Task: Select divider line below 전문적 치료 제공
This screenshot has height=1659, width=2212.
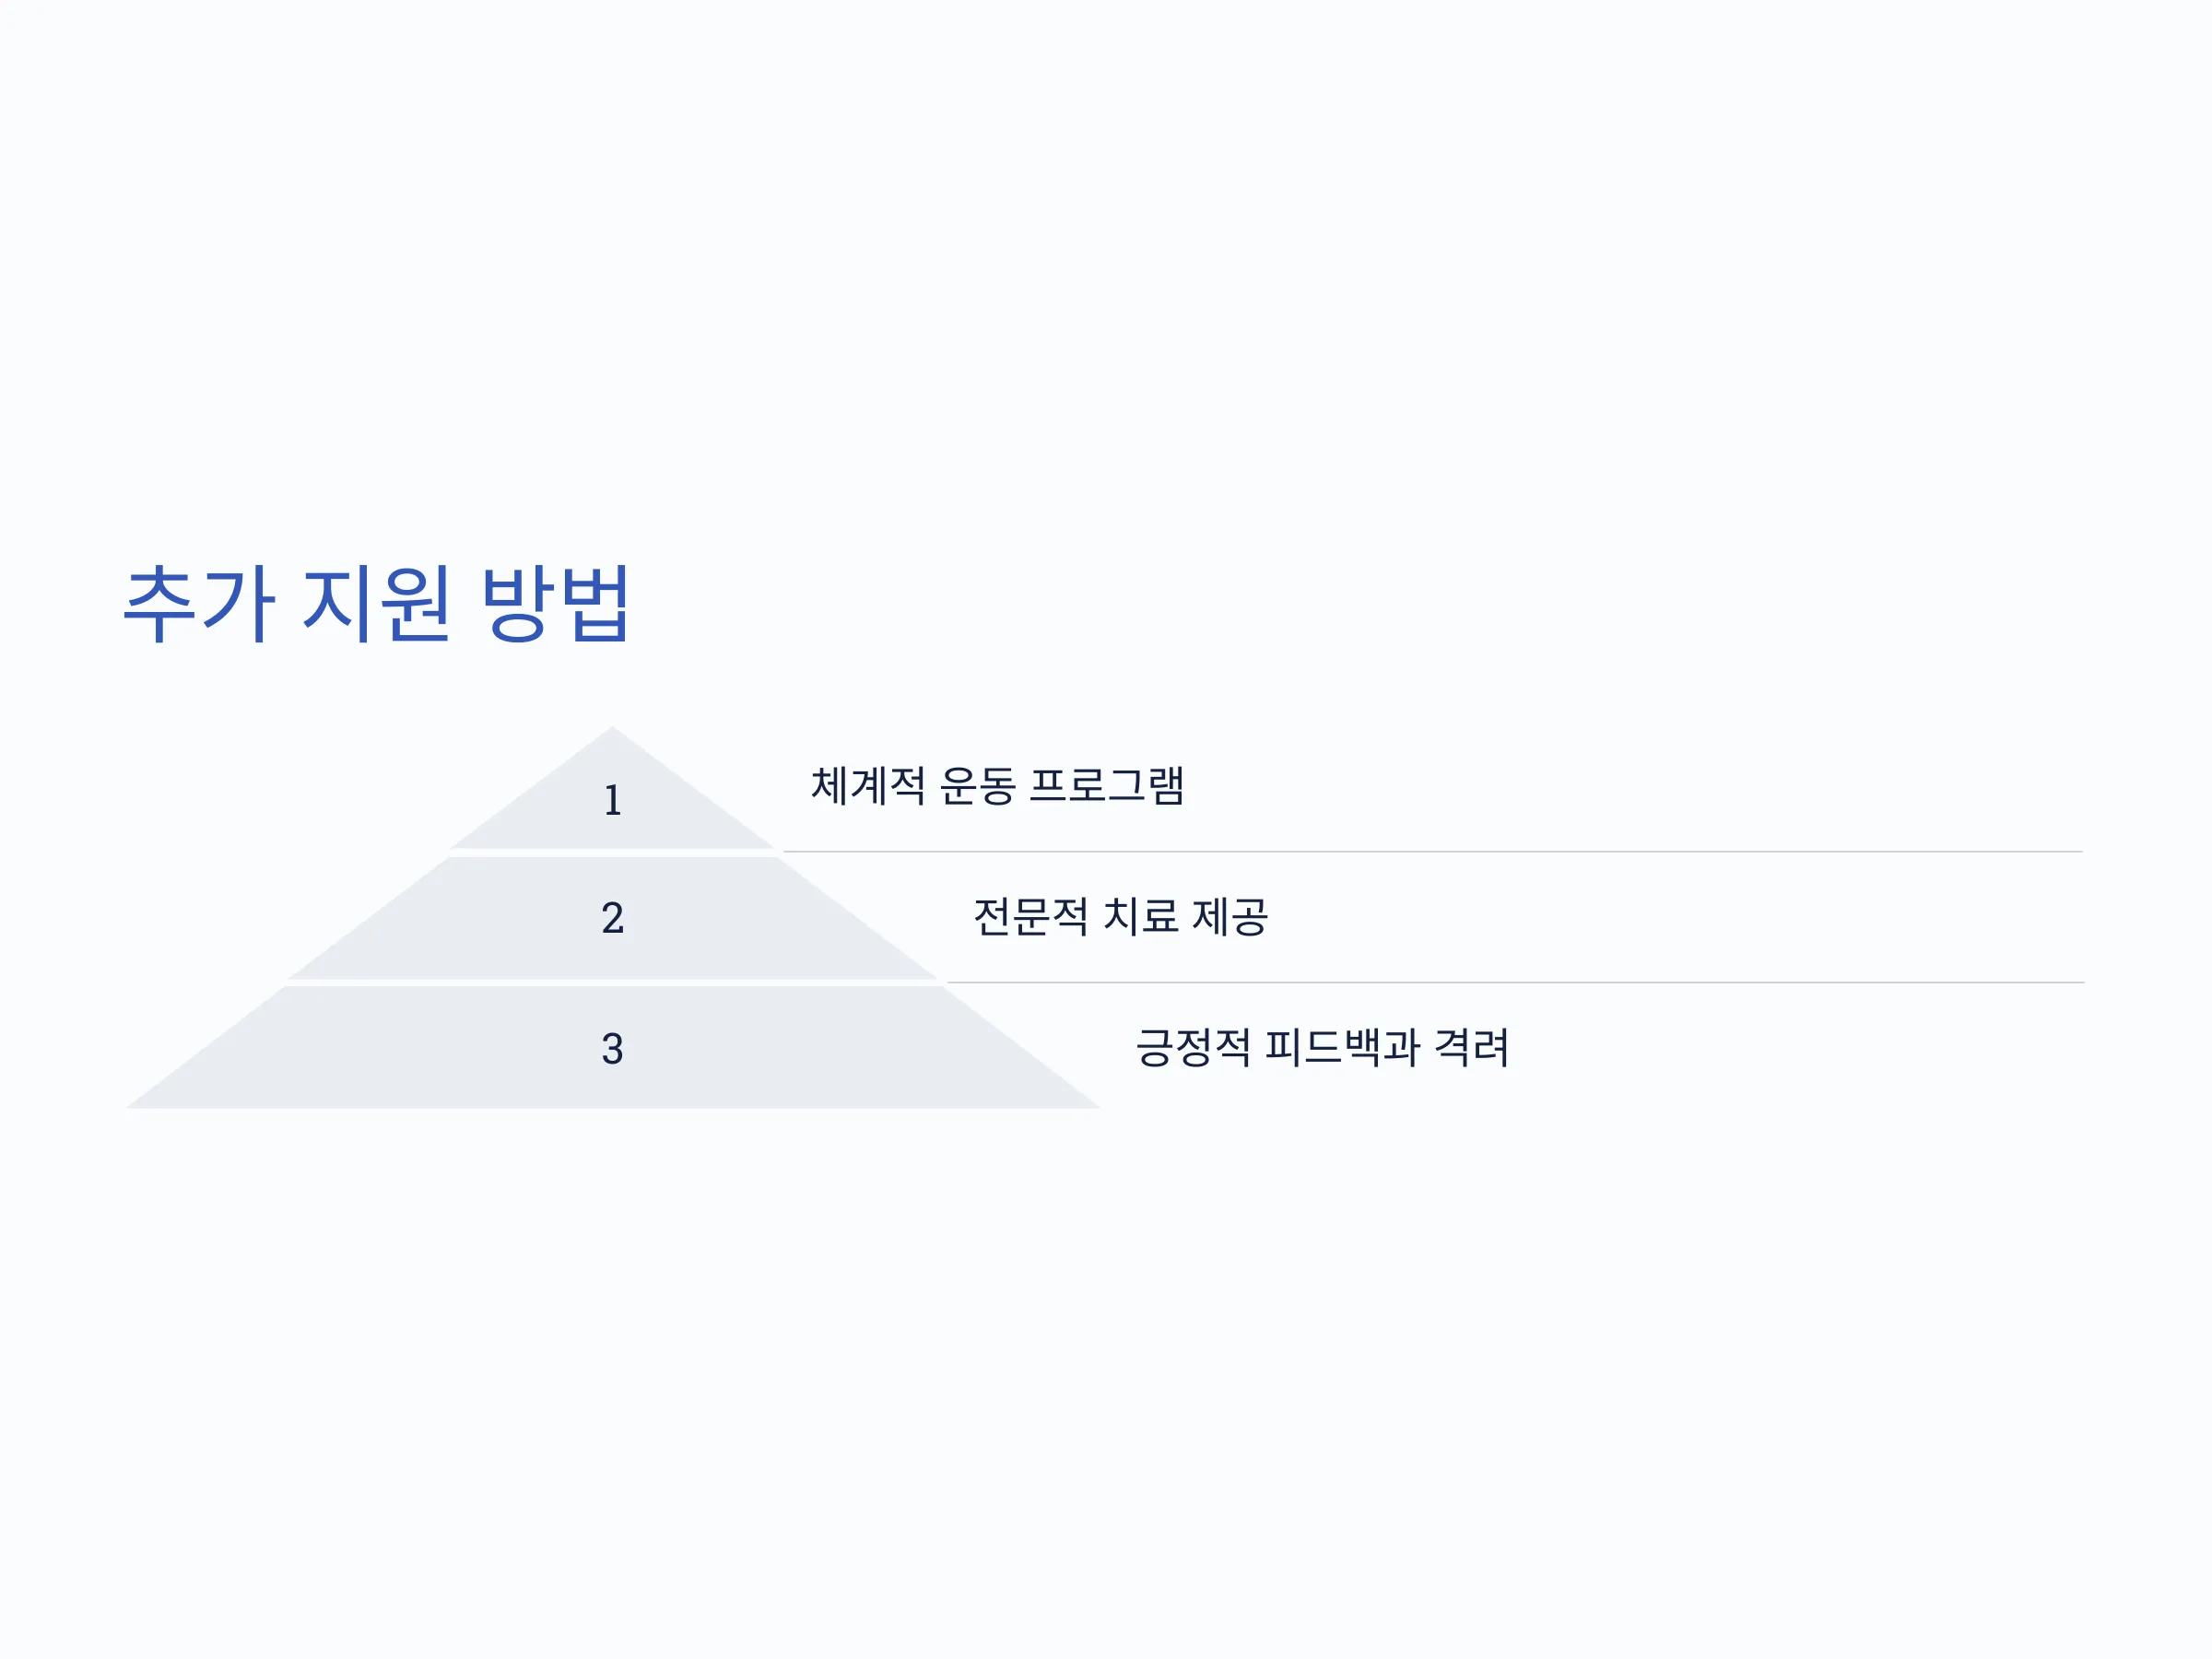Action: point(1516,983)
